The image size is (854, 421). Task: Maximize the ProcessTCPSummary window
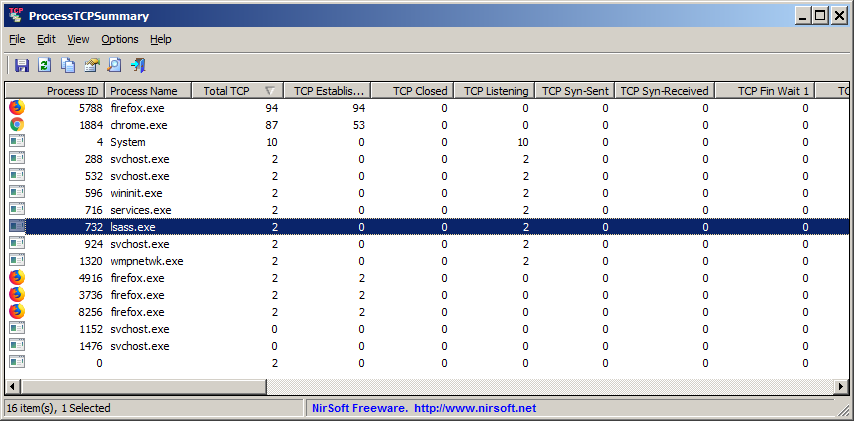tap(820, 16)
